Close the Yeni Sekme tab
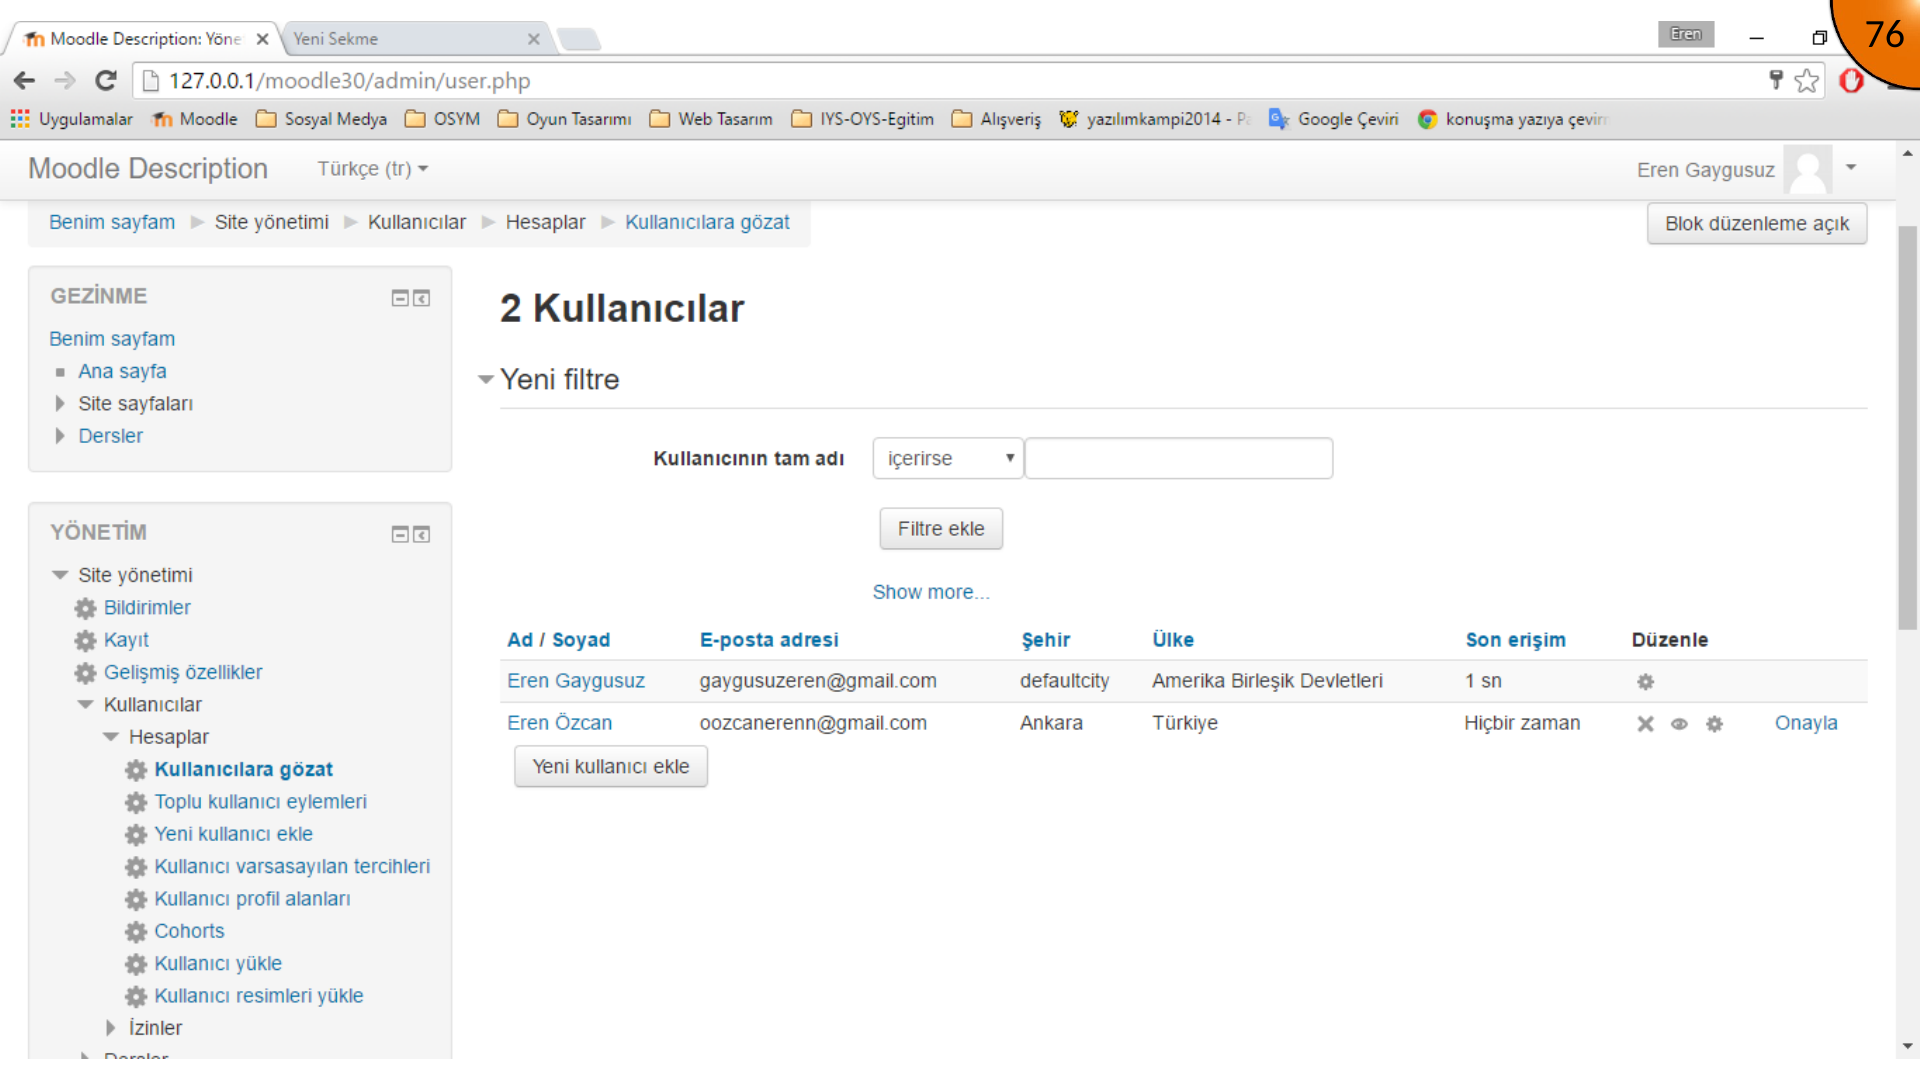 point(533,39)
